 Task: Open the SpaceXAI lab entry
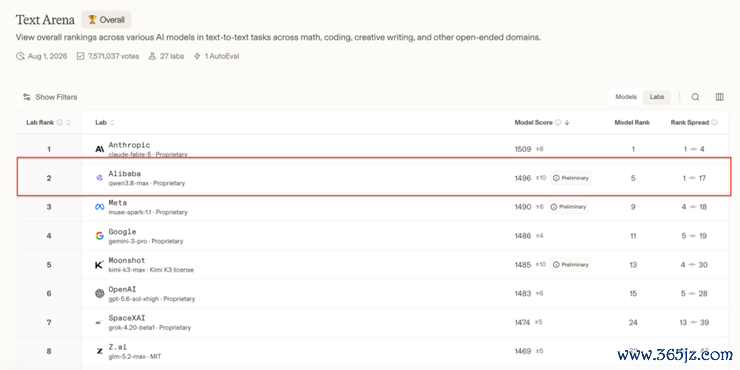127,318
